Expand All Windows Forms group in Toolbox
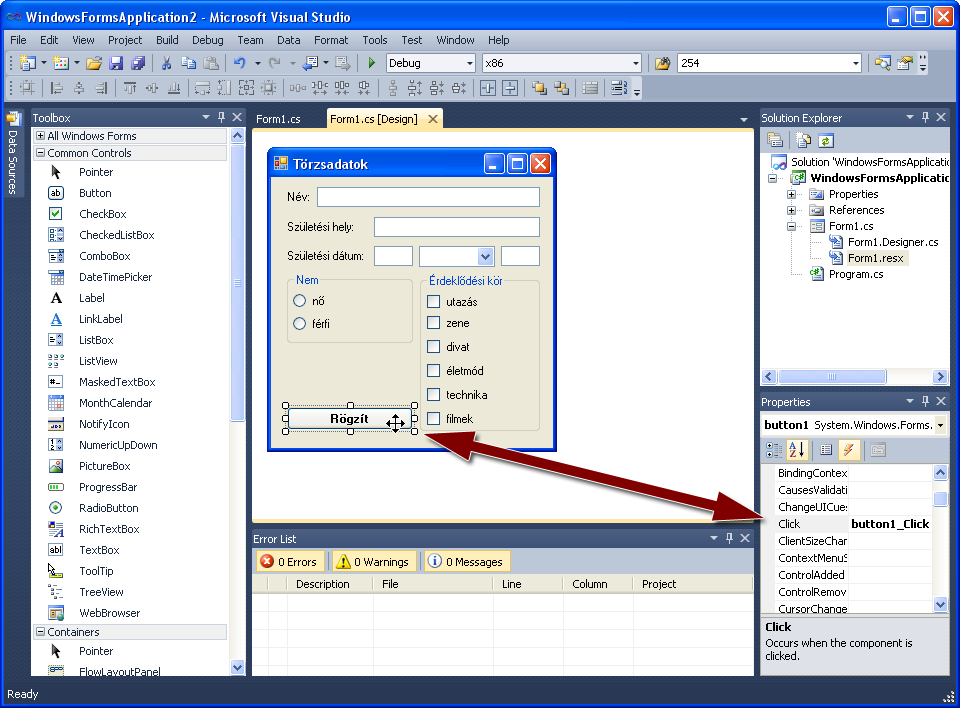 coord(40,135)
